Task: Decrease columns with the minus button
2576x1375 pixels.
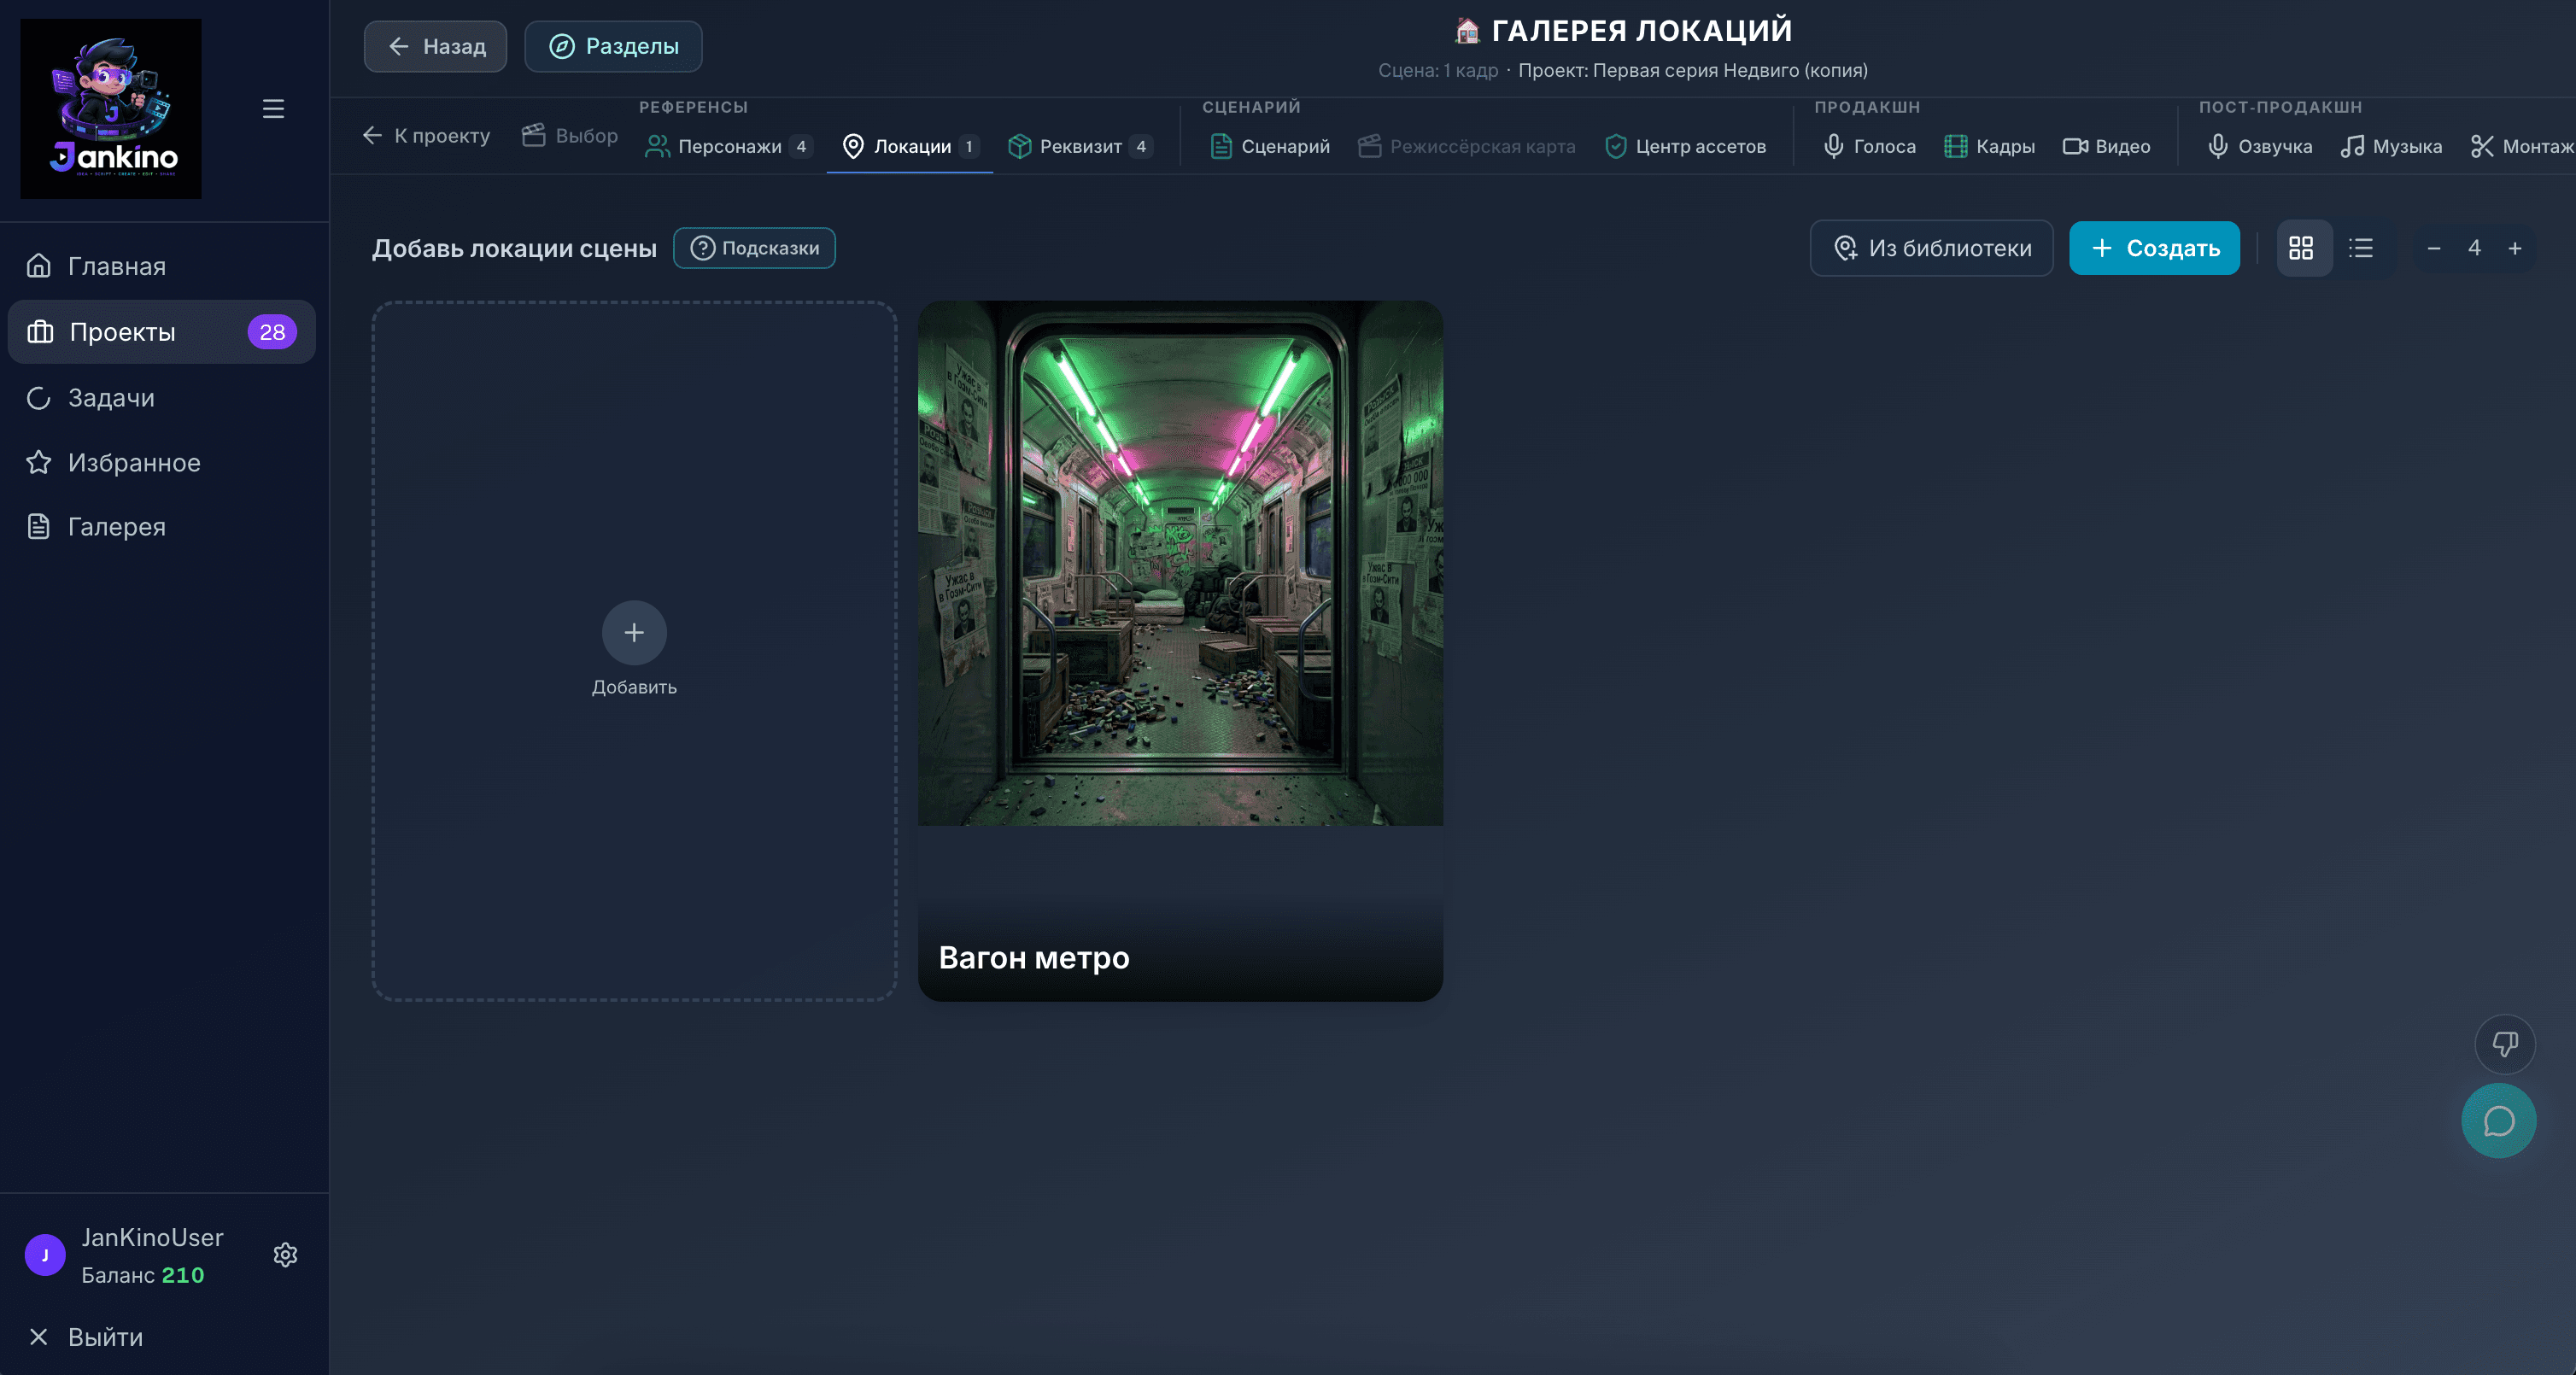Action: [2434, 248]
